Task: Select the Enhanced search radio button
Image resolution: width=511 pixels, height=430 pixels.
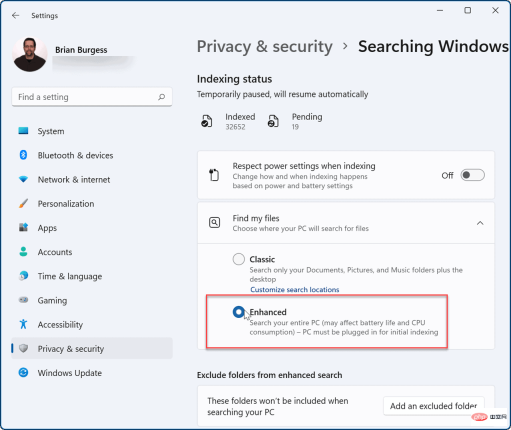Action: click(x=239, y=312)
